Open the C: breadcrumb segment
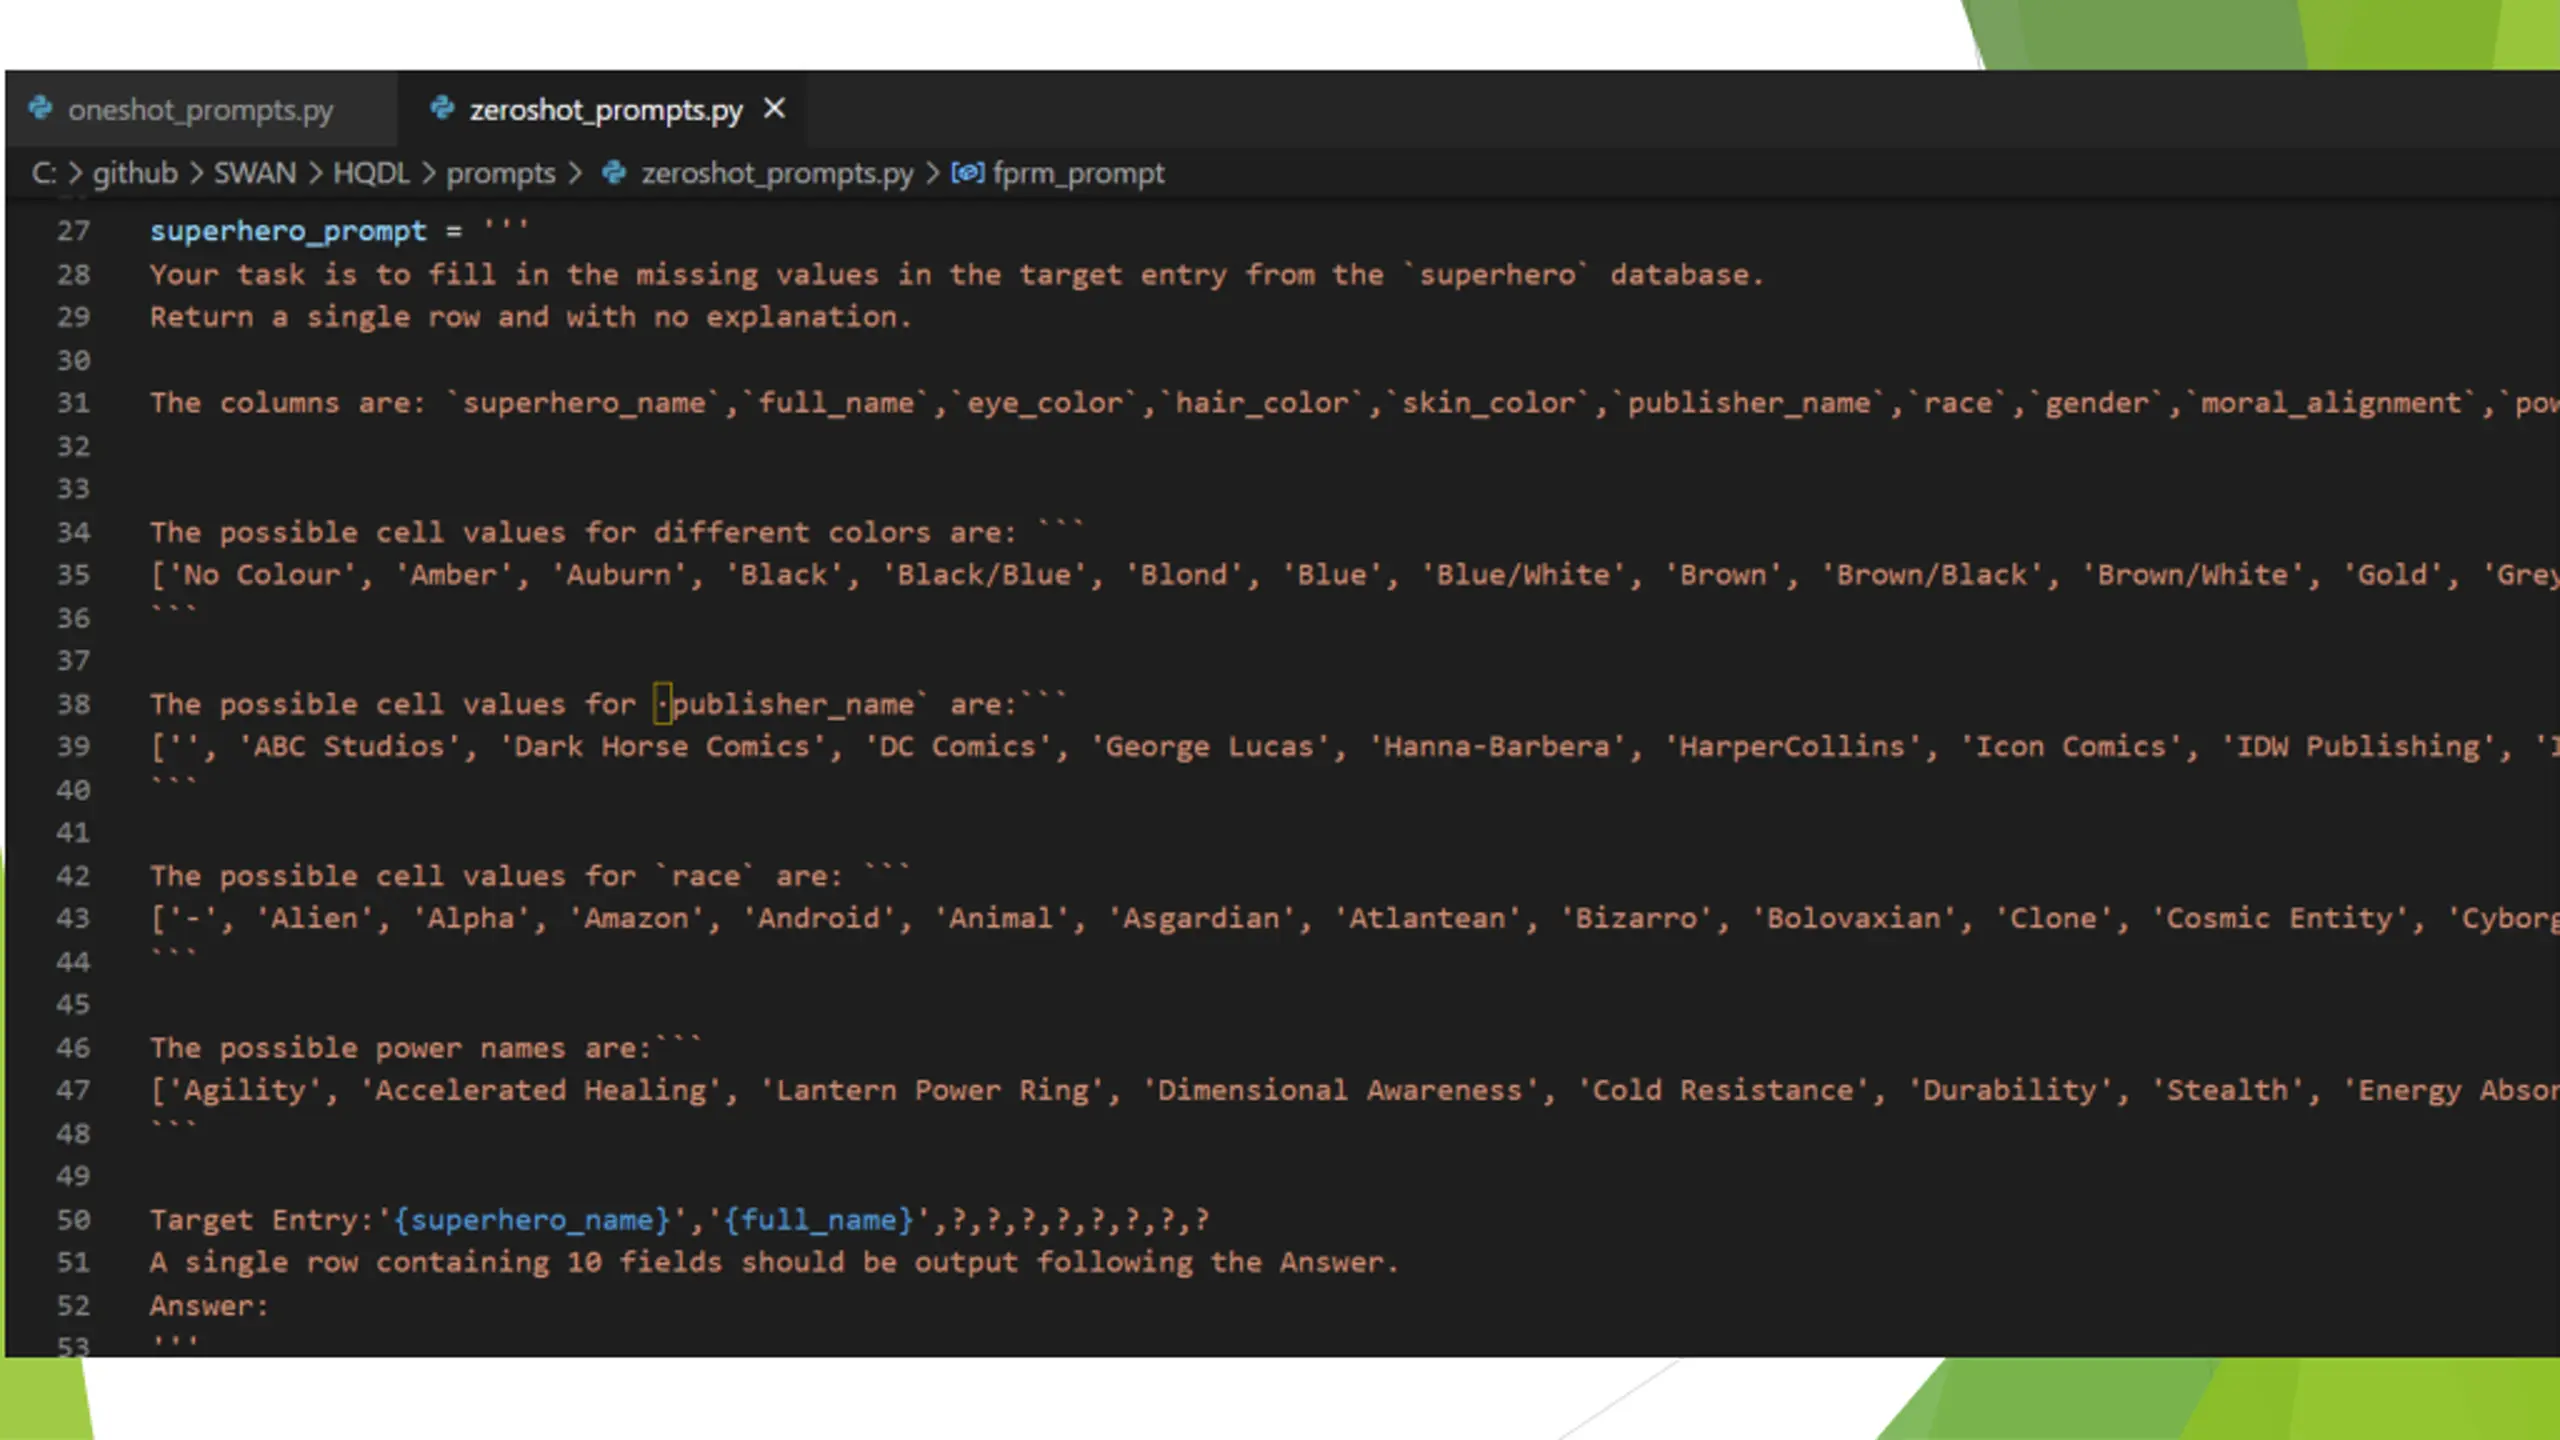Viewport: 2560px width, 1440px height. [x=43, y=173]
